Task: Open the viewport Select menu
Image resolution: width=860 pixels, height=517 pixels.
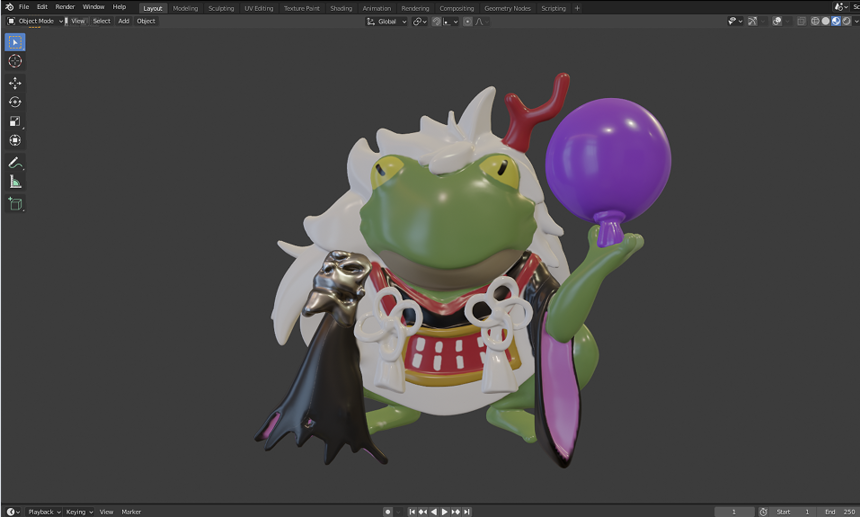Action: 101,21
